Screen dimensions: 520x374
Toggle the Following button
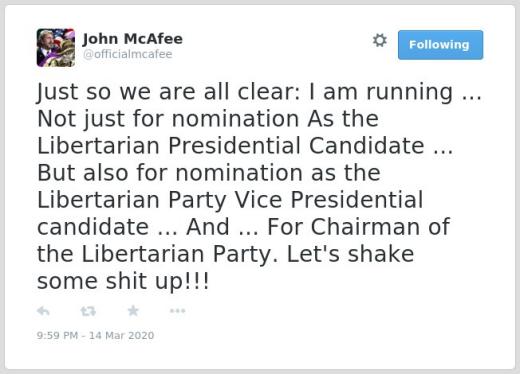440,45
